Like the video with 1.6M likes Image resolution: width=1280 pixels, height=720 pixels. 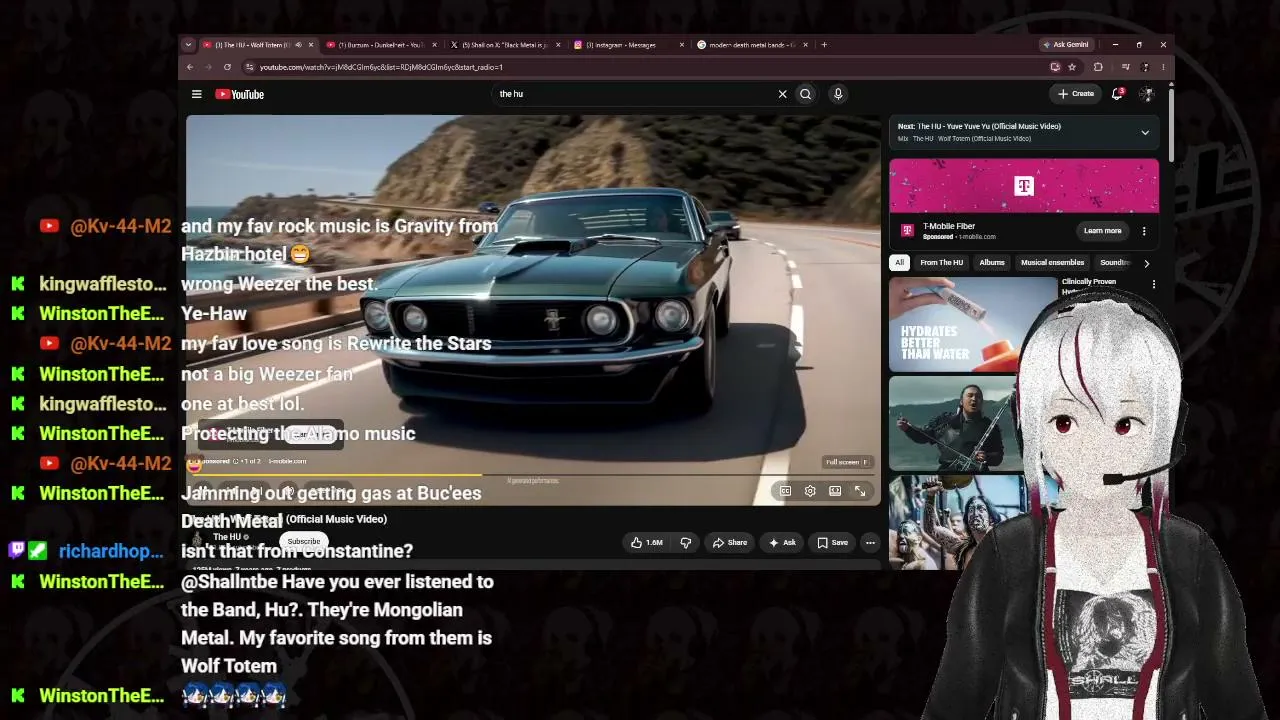pos(647,543)
